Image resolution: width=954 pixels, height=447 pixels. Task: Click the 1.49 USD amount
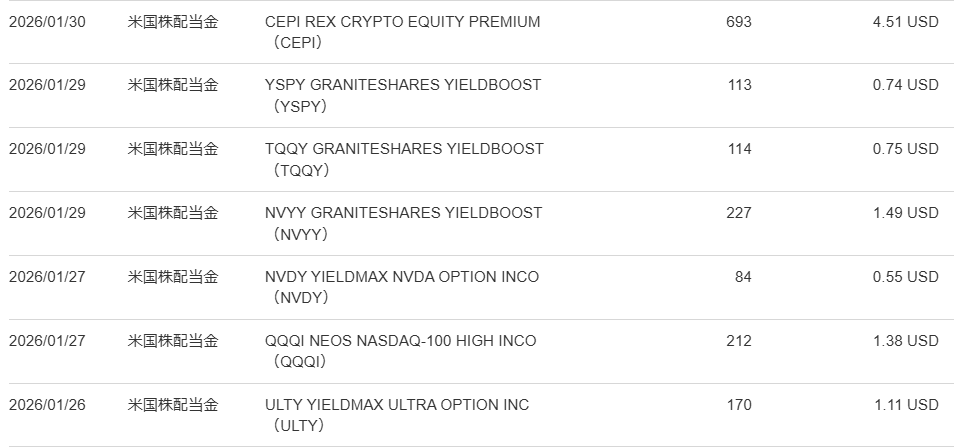click(x=906, y=213)
